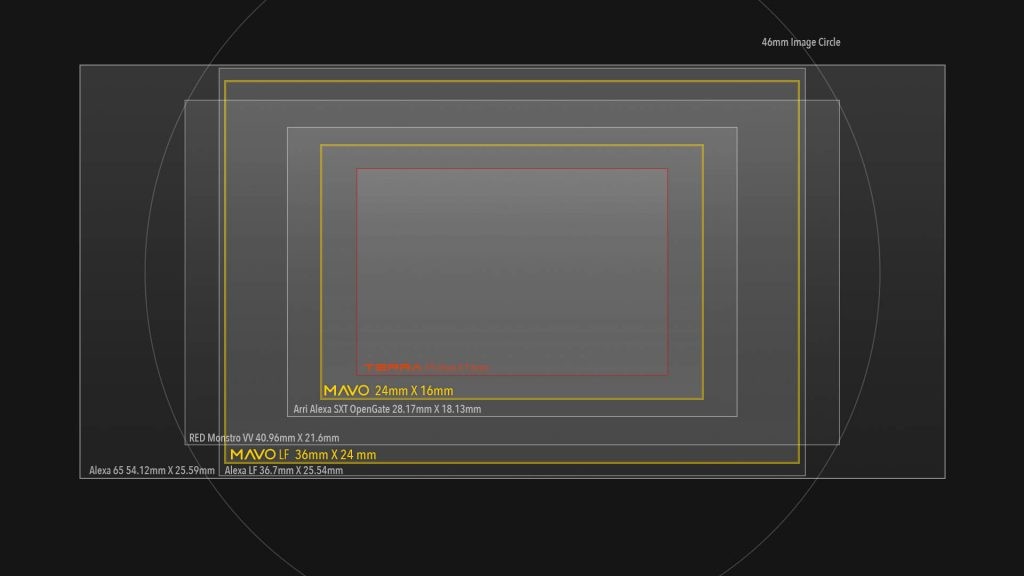Click "Alexa LF 36.7mm X 25.54mm" label

(283, 470)
